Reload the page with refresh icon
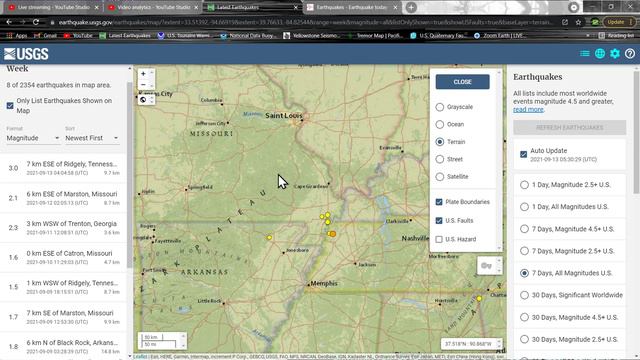The width and height of the screenshot is (640, 360). coord(36,22)
